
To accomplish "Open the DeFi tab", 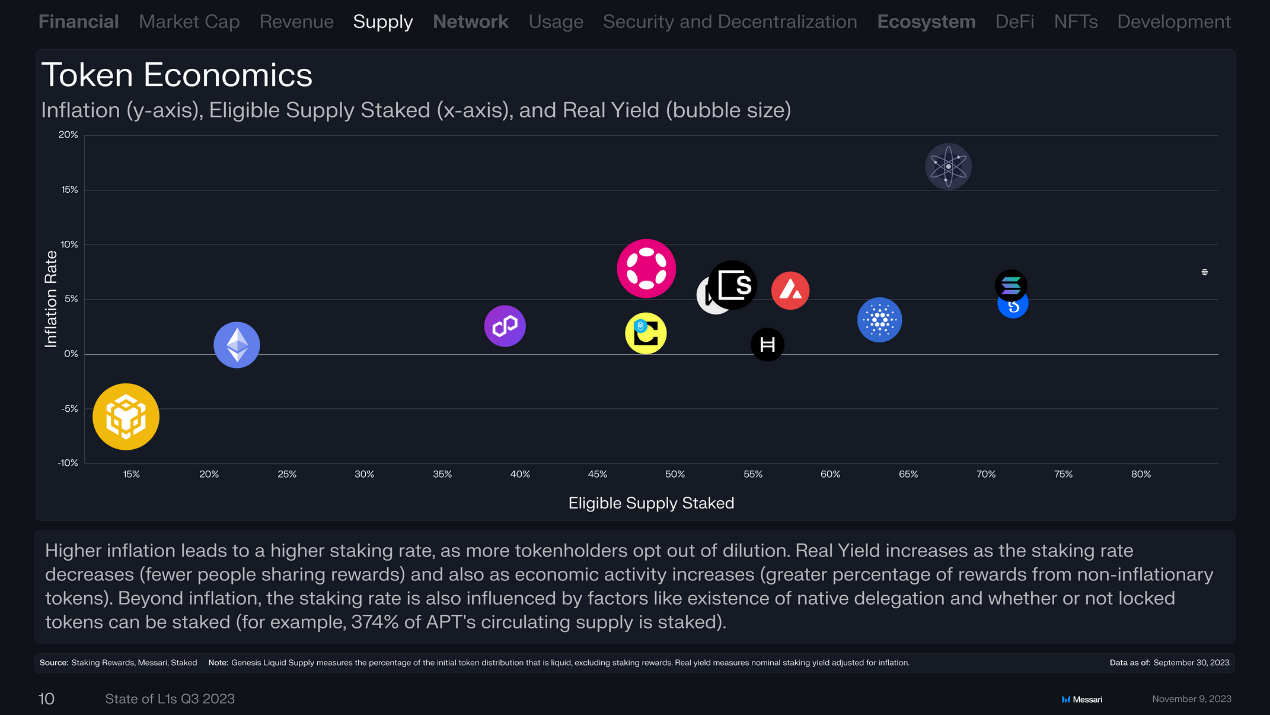I will (1015, 21).
